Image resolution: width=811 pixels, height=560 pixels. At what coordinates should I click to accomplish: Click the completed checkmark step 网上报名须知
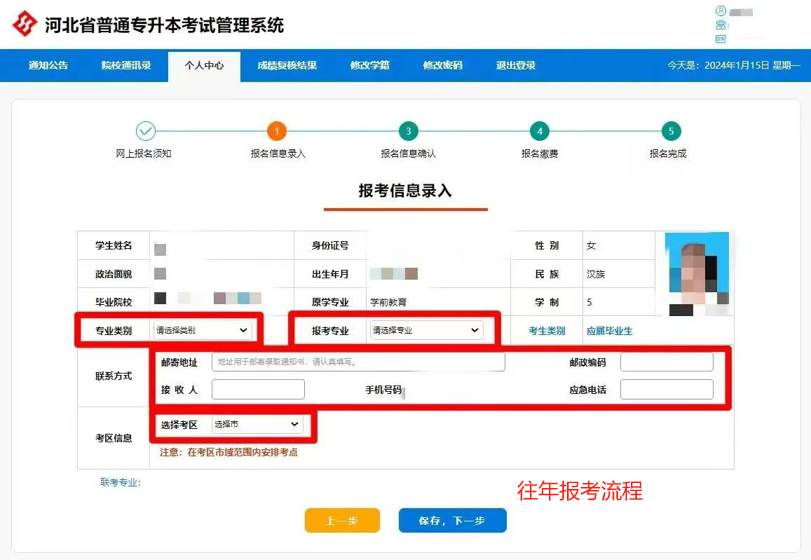point(146,131)
